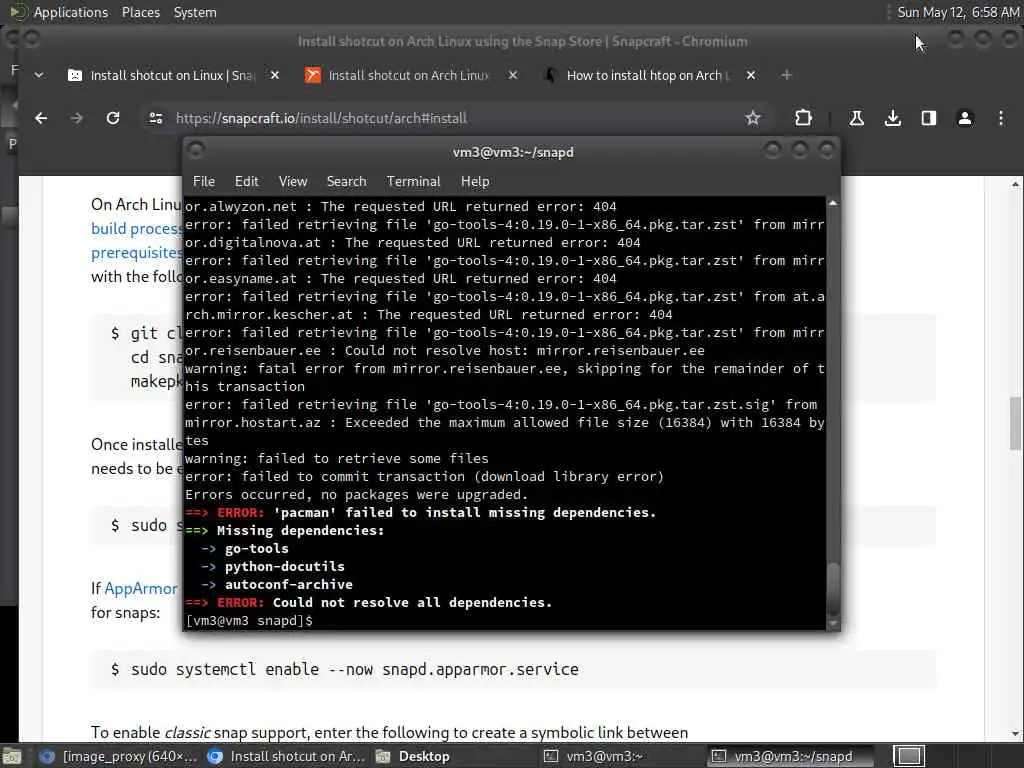The width and height of the screenshot is (1024, 768).
Task: Open the Terminal menu
Action: (x=413, y=182)
